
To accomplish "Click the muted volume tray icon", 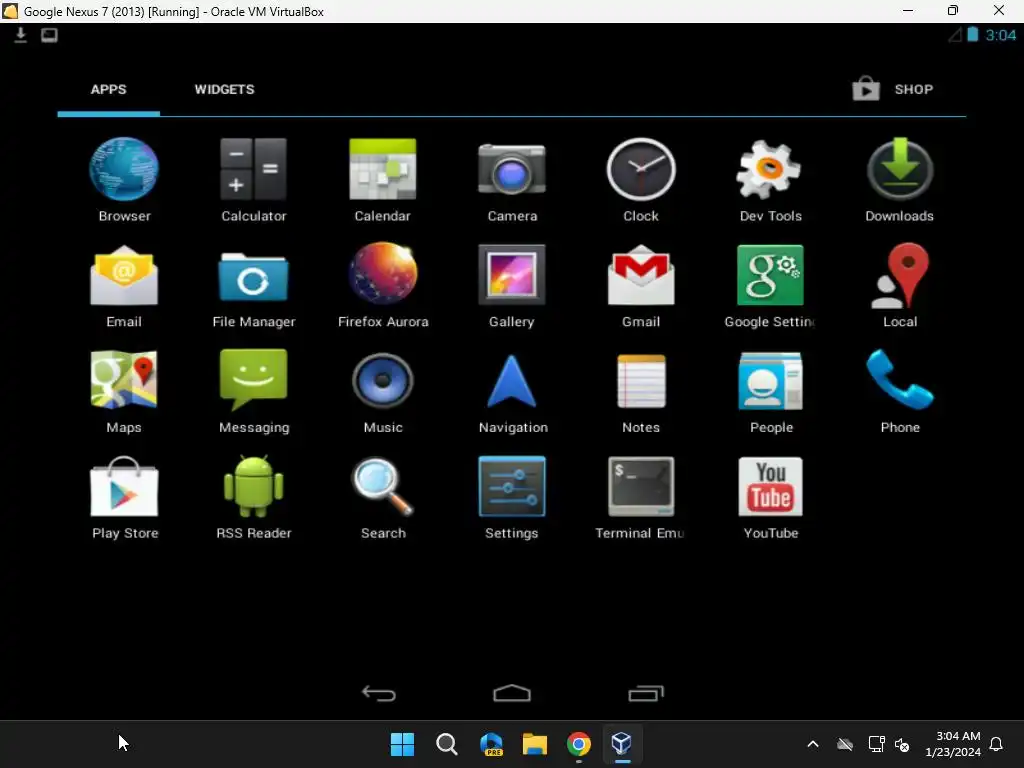I will [x=902, y=744].
